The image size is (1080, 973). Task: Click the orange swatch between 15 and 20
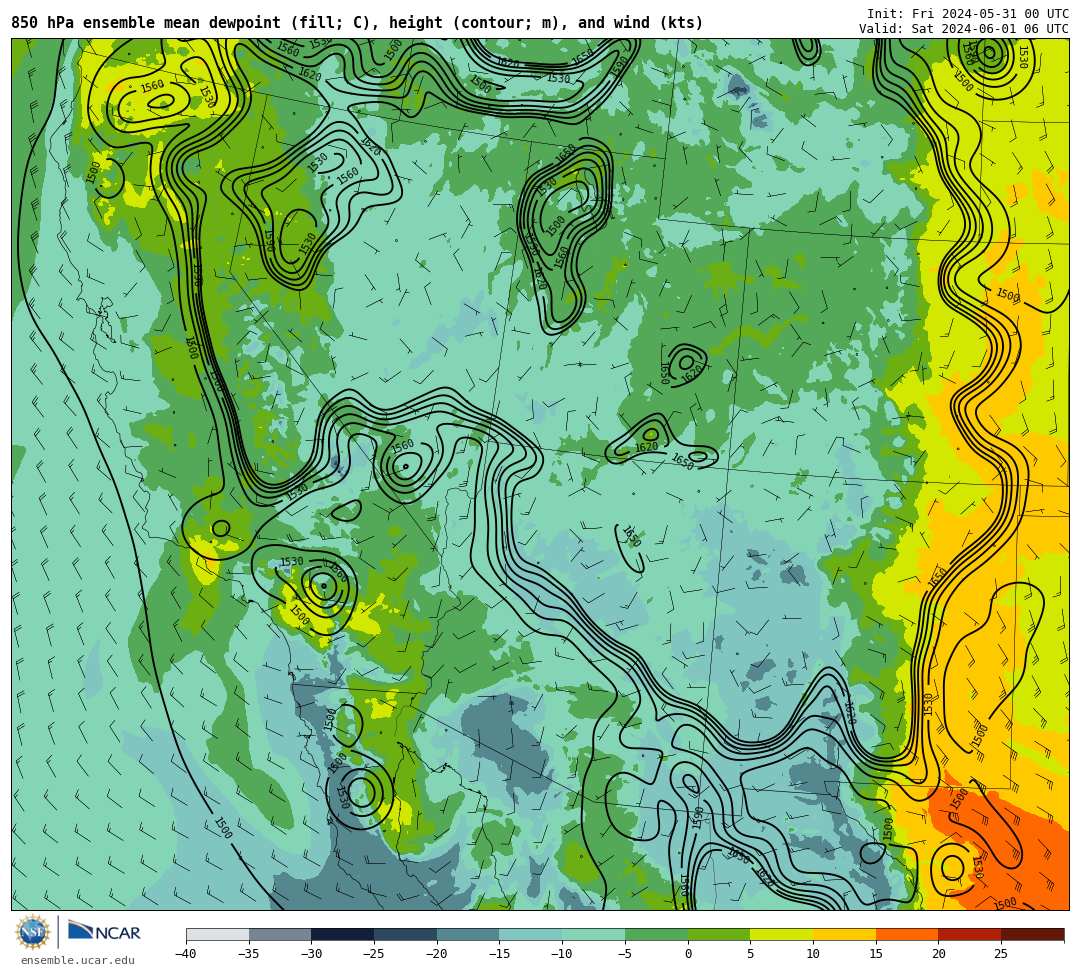tap(907, 934)
